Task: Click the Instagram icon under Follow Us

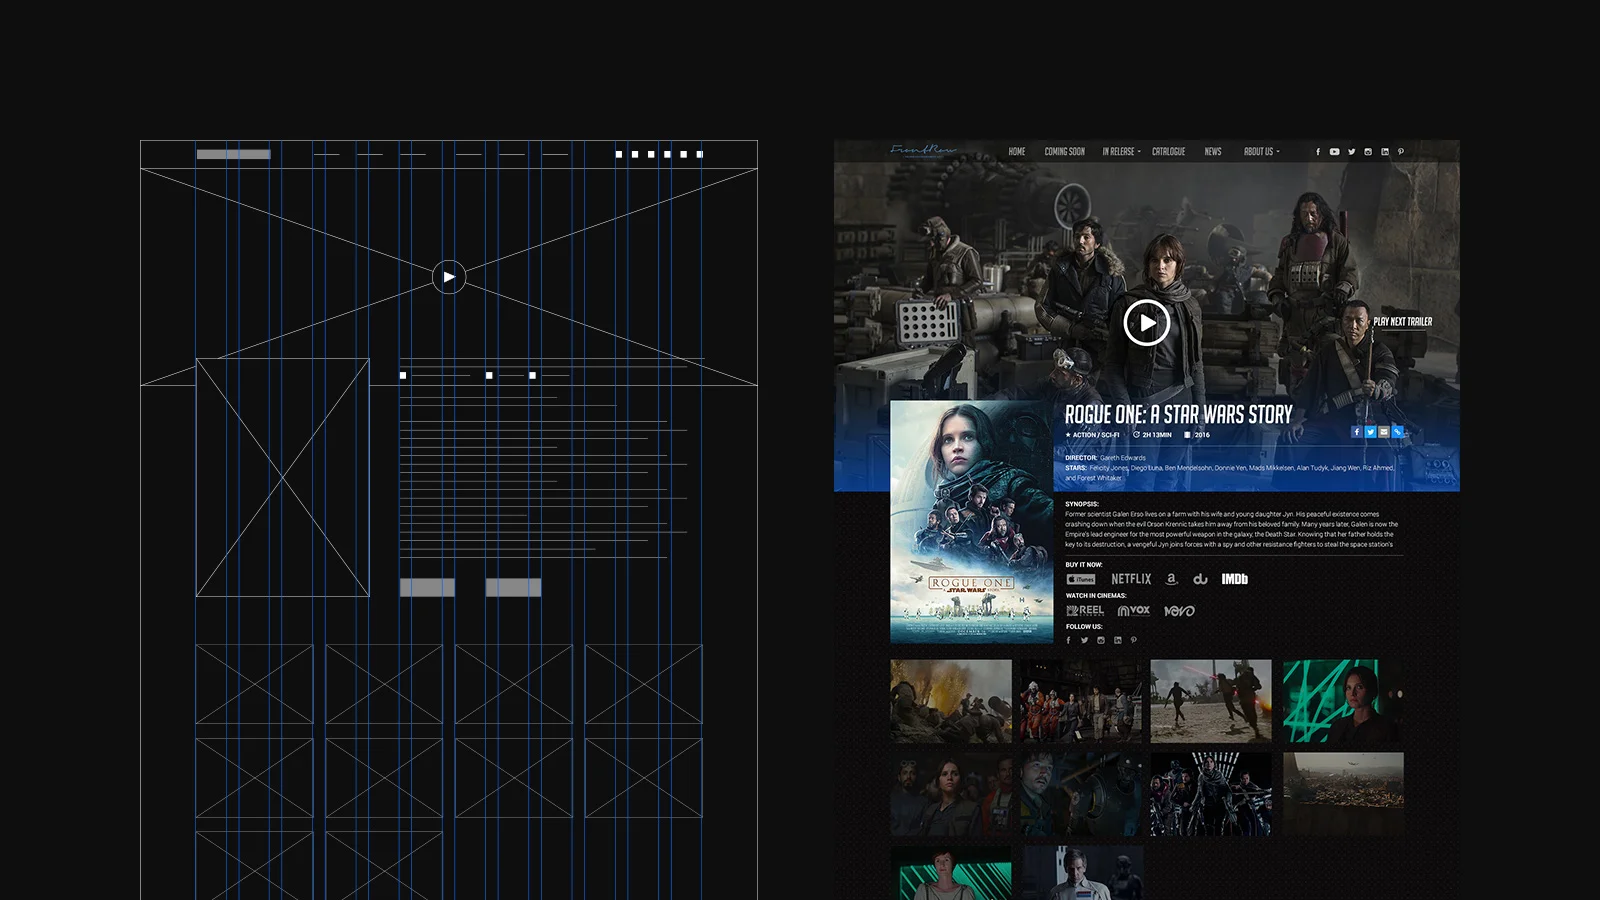Action: tap(1101, 640)
